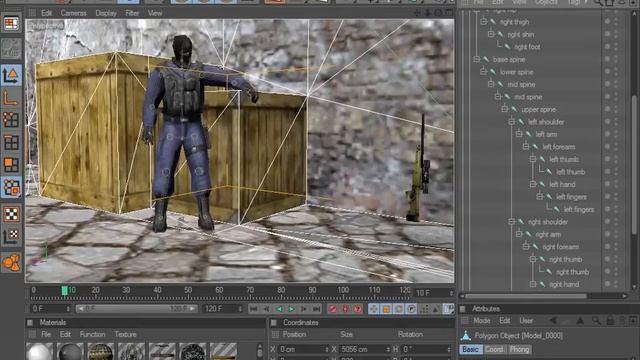Collapse the upper spine joint
640x360 pixels.
pos(505,109)
